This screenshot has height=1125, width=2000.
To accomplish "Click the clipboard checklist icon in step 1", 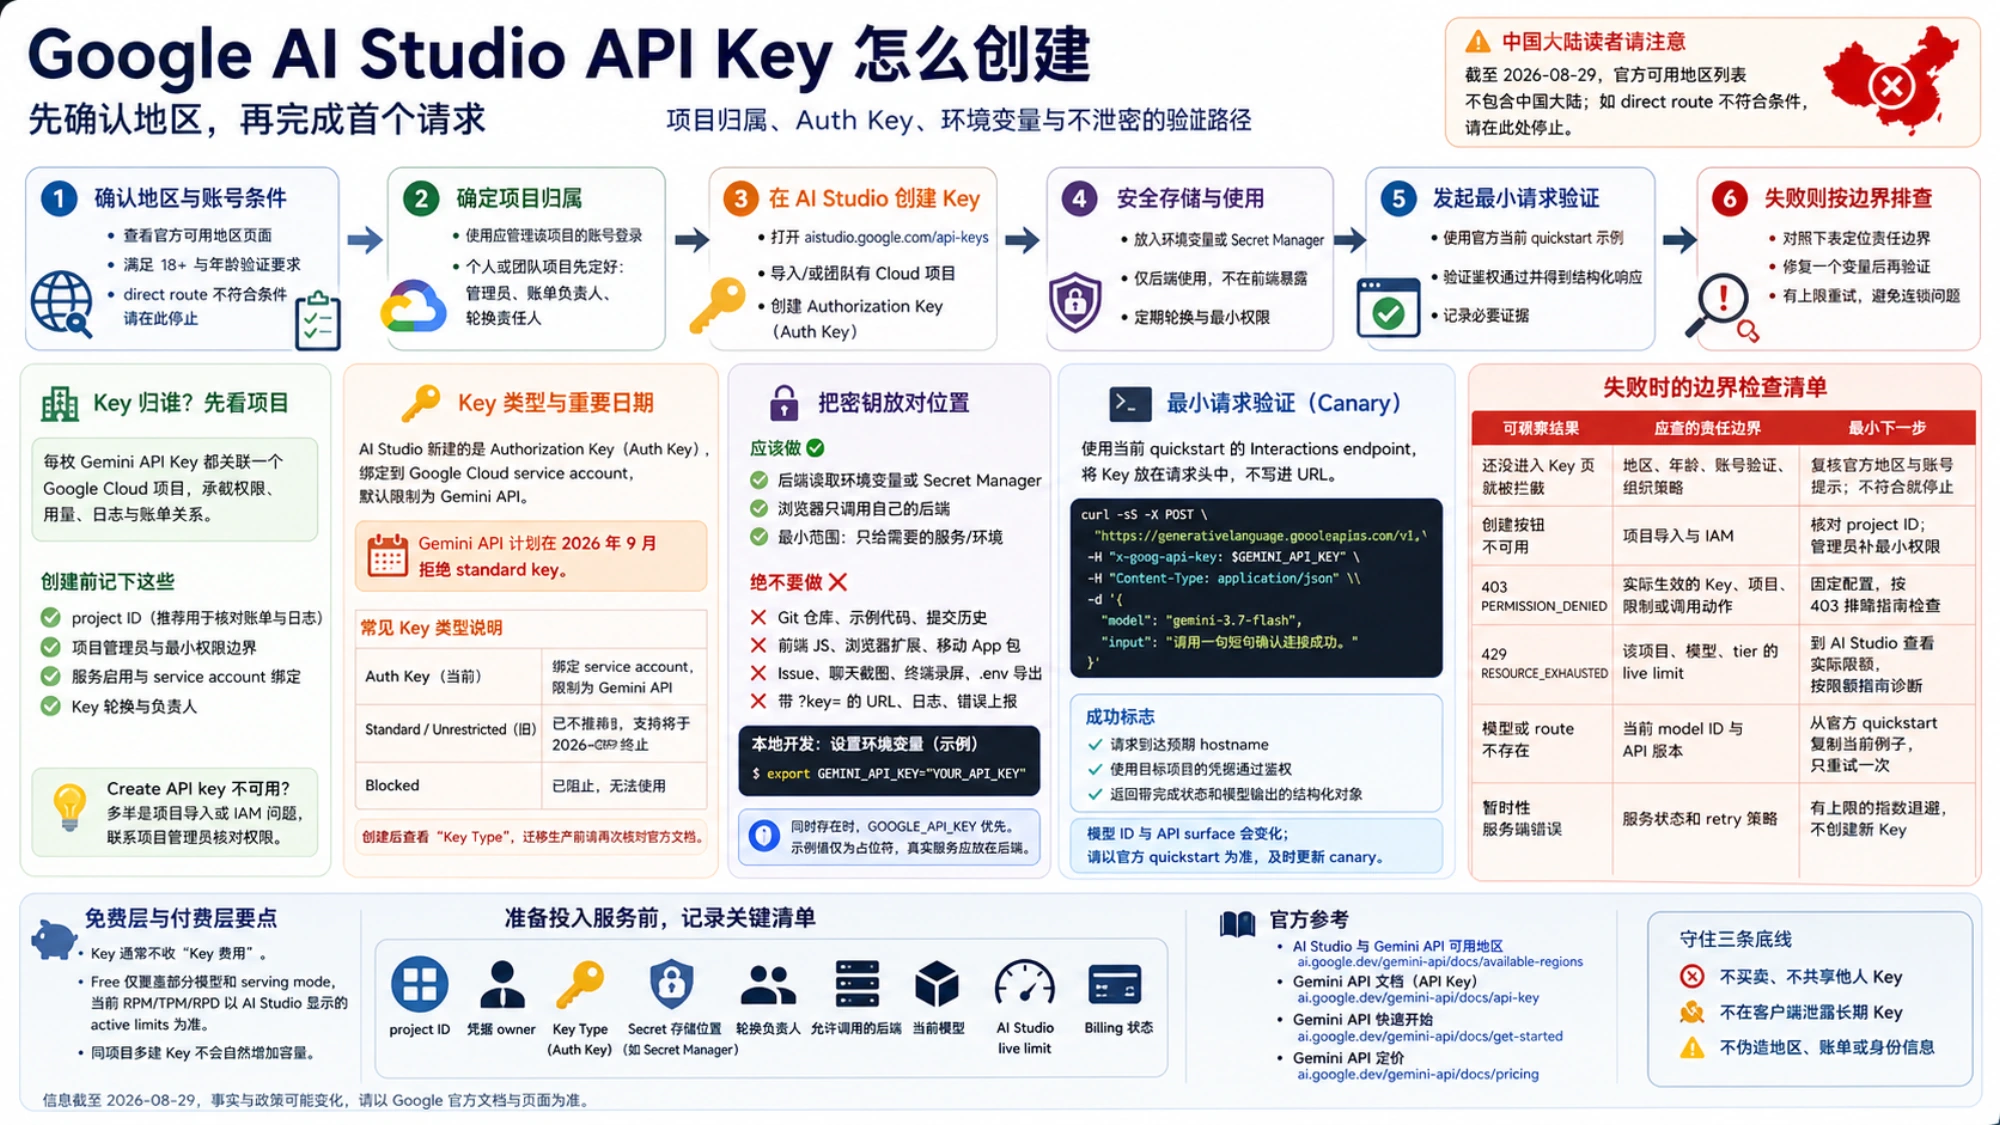I will tap(318, 321).
